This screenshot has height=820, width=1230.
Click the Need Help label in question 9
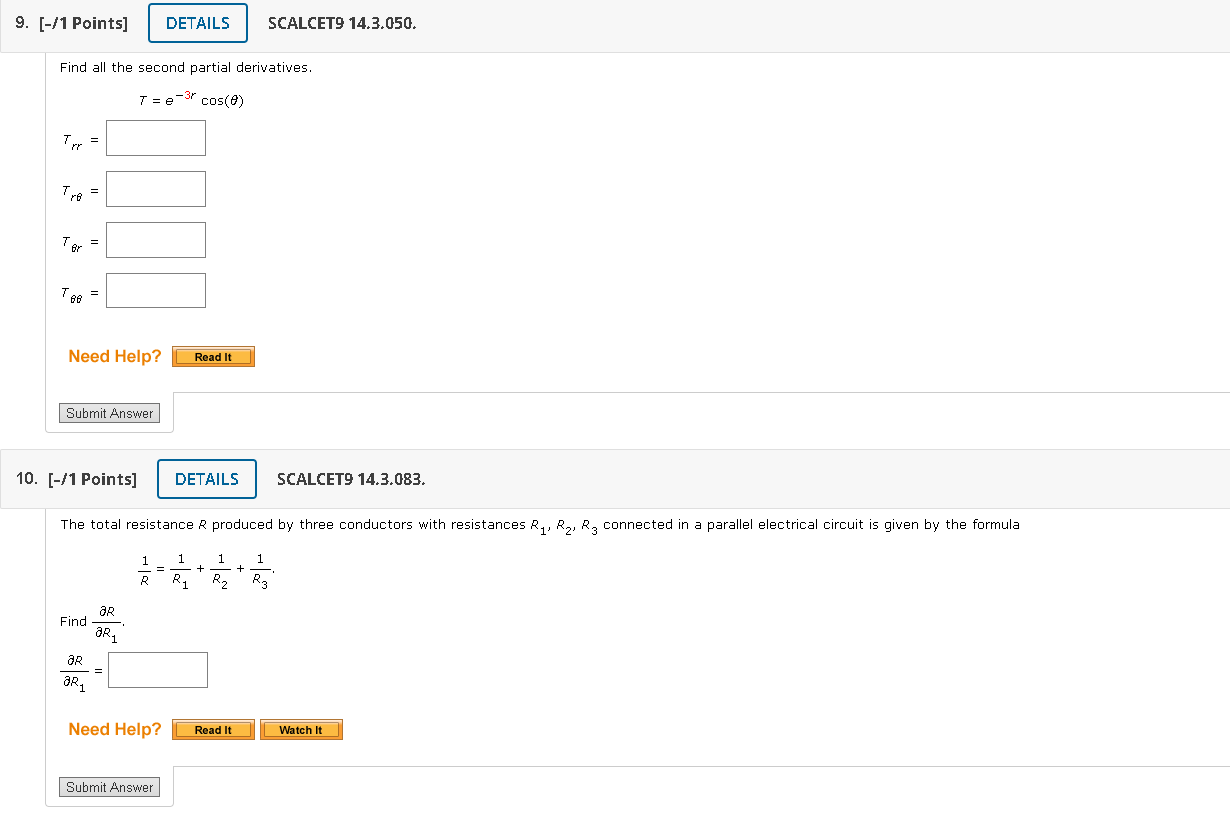(x=114, y=355)
